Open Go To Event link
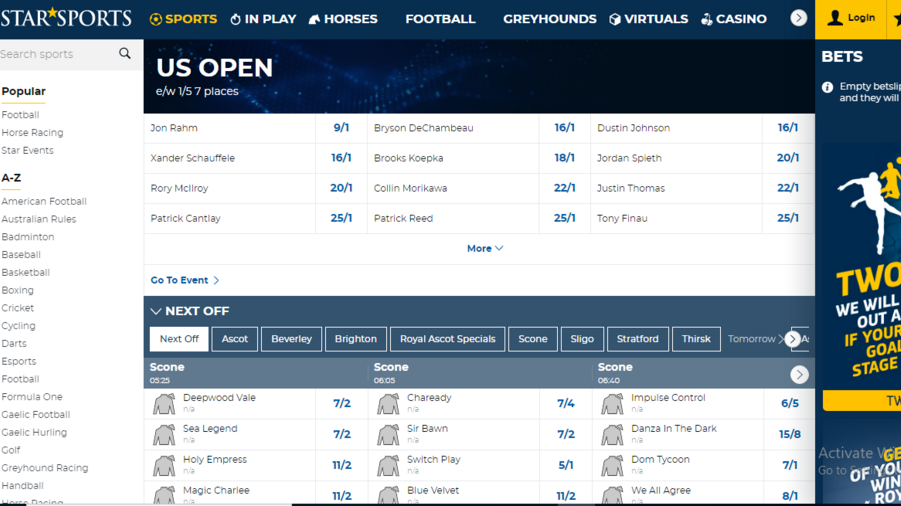 tap(185, 280)
